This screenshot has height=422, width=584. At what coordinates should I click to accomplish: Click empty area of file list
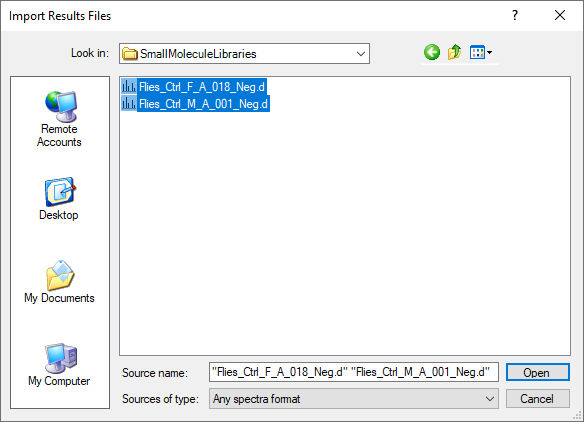(x=345, y=231)
